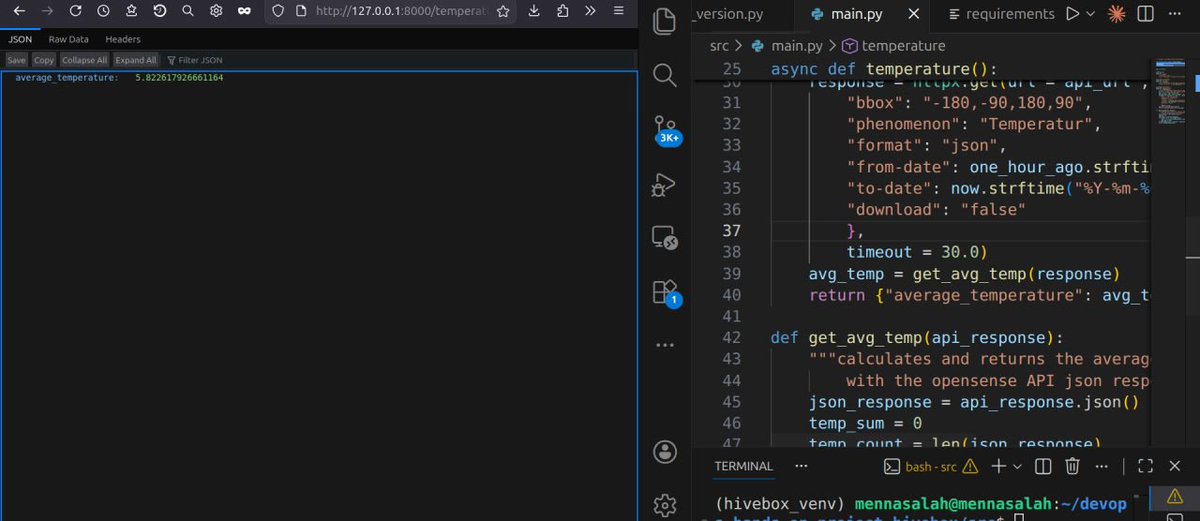Click the private mask icon in browser toolbar
Image resolution: width=1200 pixels, height=521 pixels.
tap(244, 12)
